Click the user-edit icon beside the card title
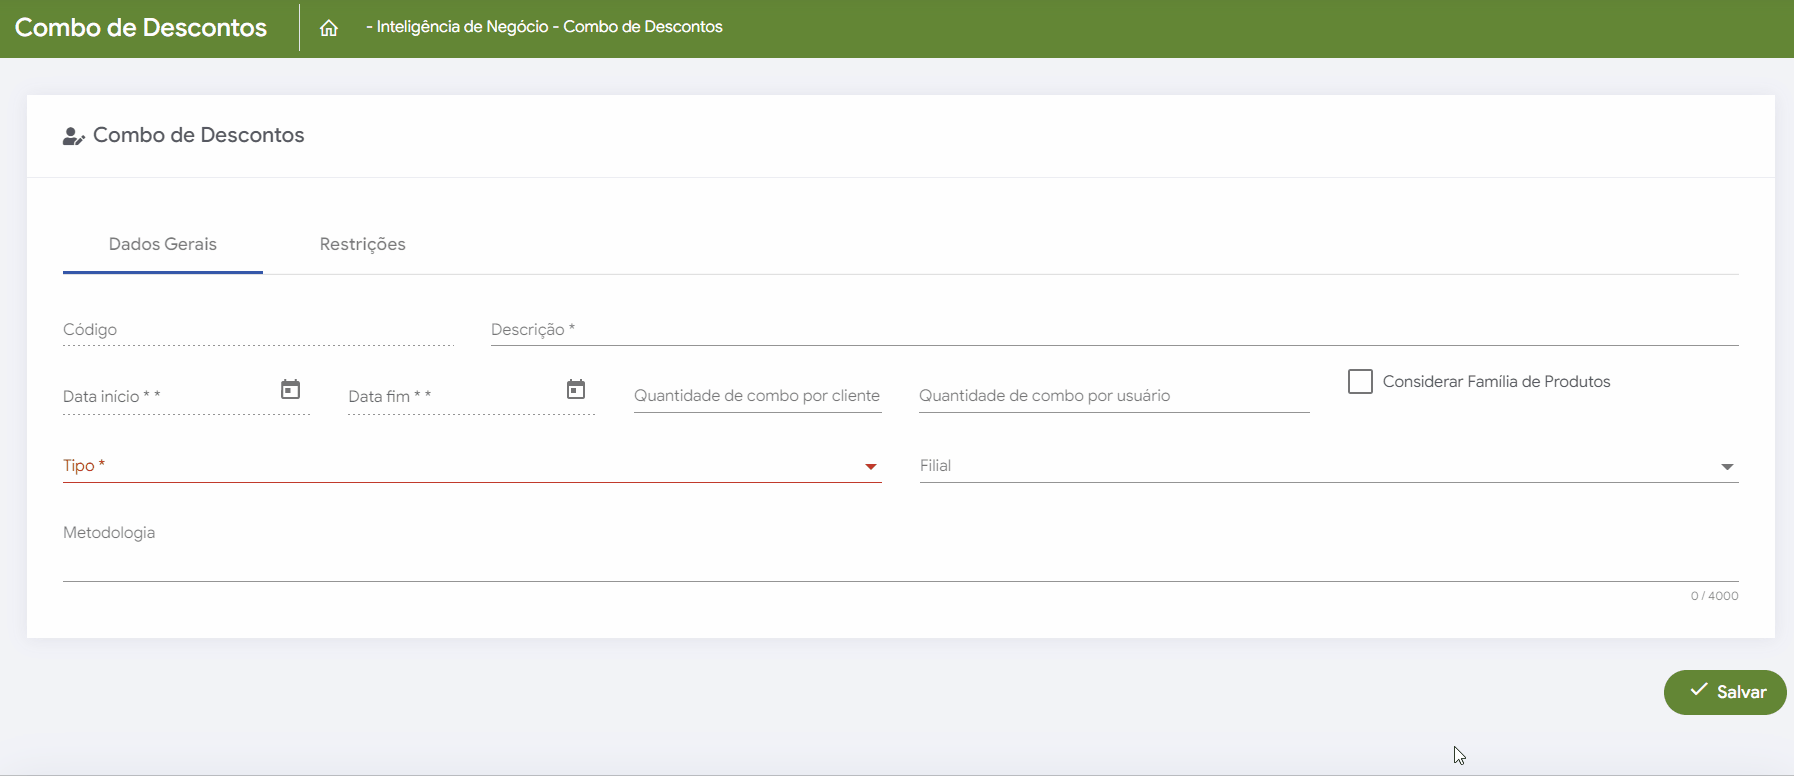The width and height of the screenshot is (1794, 776). pos(73,136)
